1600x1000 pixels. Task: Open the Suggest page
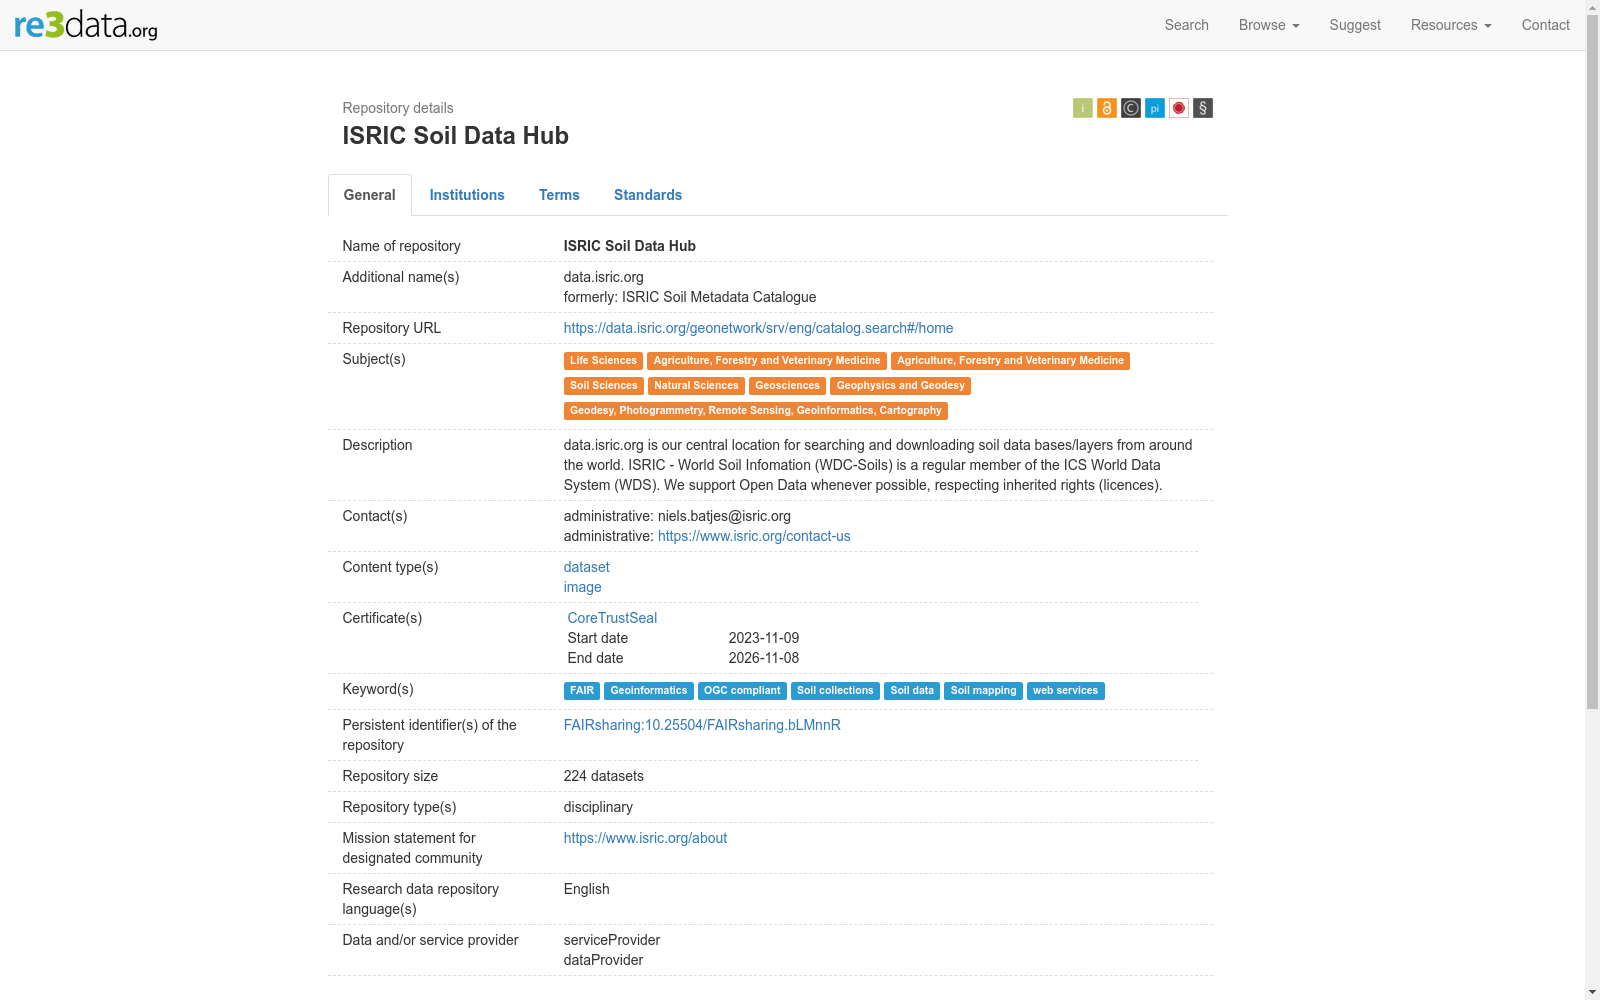(1355, 25)
